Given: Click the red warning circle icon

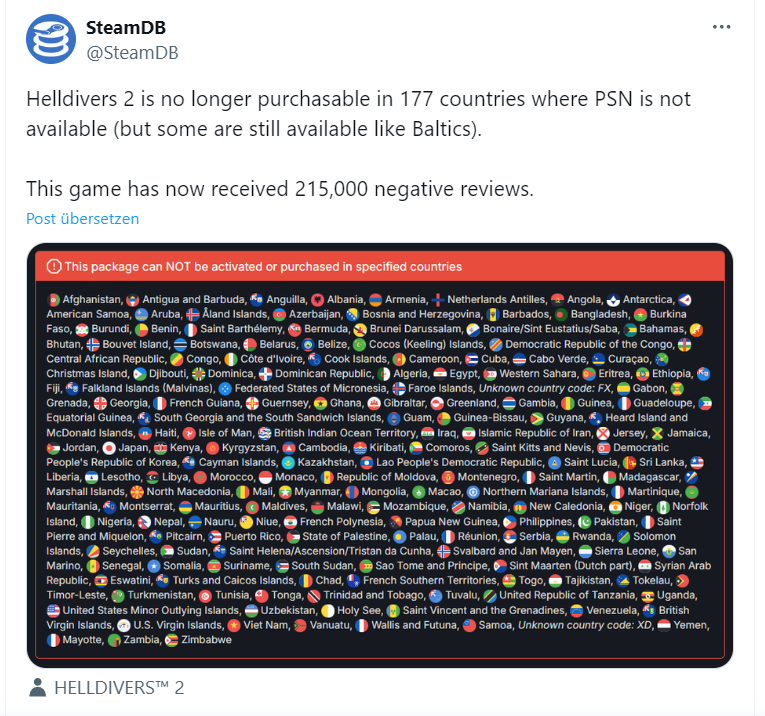Looking at the screenshot, I should pos(54,267).
